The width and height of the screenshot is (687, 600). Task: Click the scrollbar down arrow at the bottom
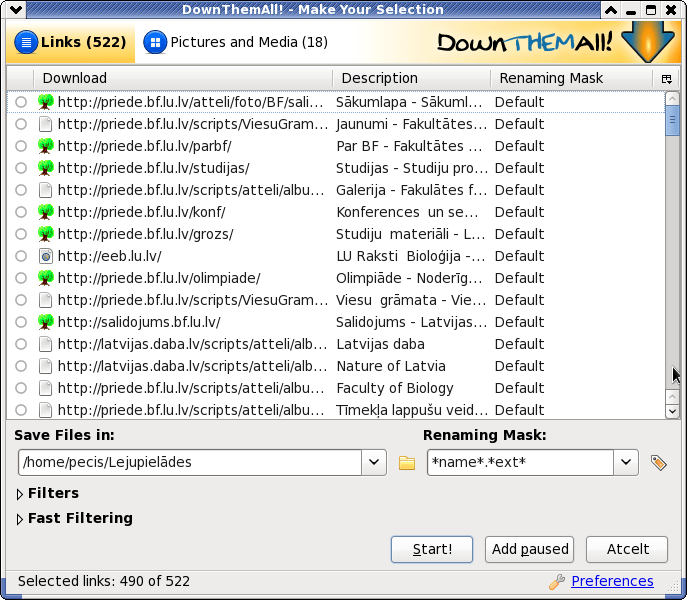(672, 411)
